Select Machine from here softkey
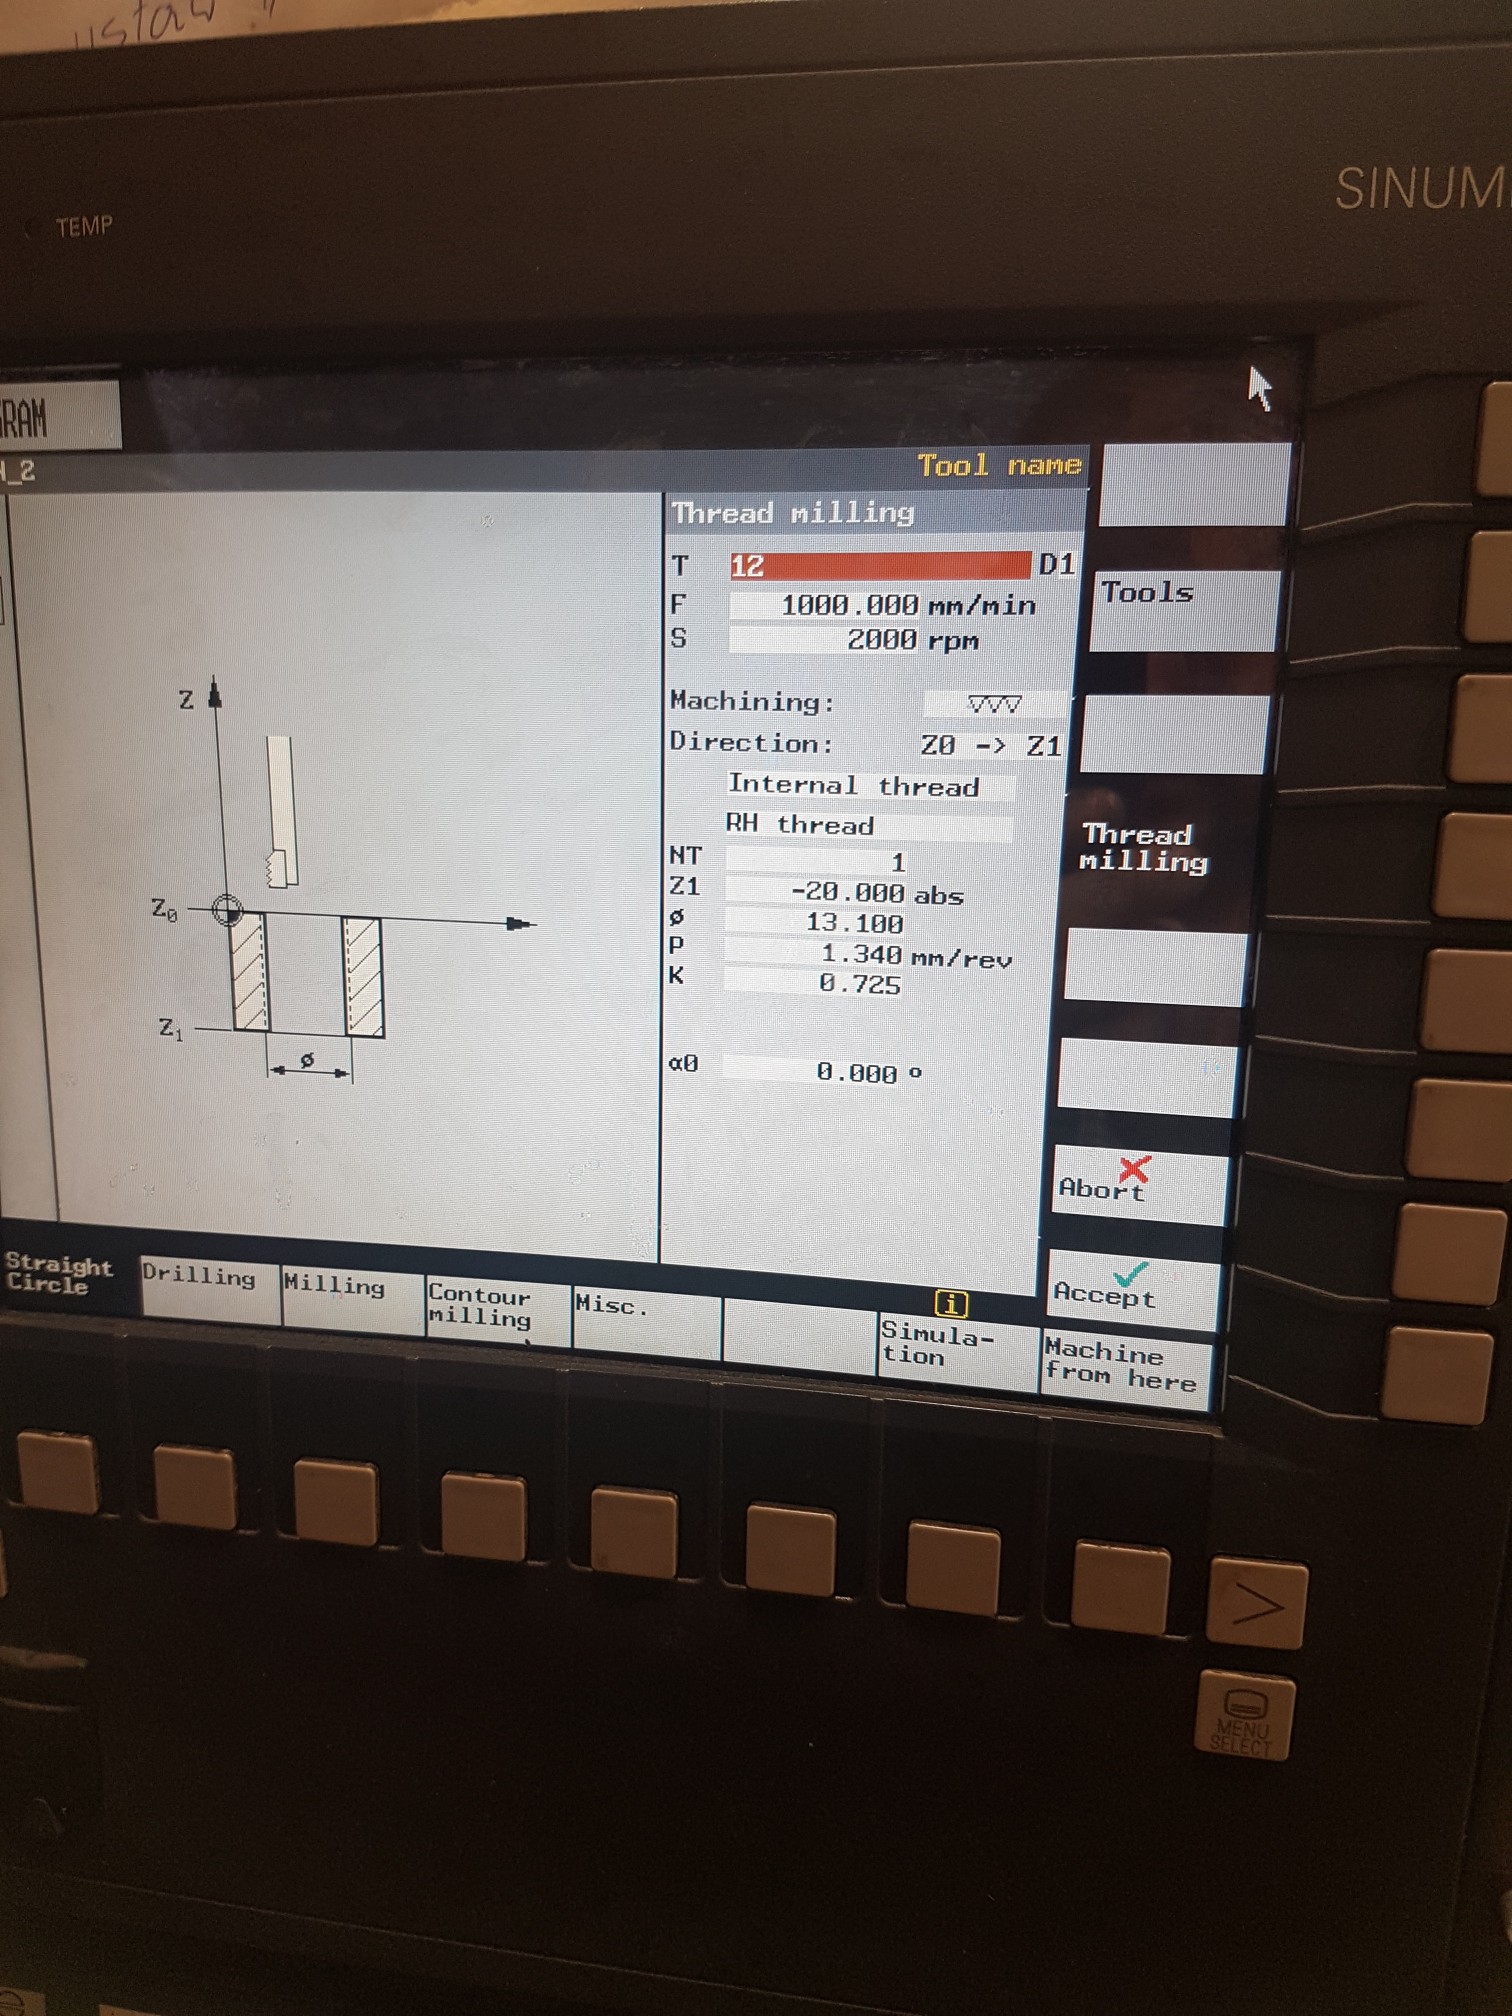The image size is (1512, 2016). pos(1124,1368)
